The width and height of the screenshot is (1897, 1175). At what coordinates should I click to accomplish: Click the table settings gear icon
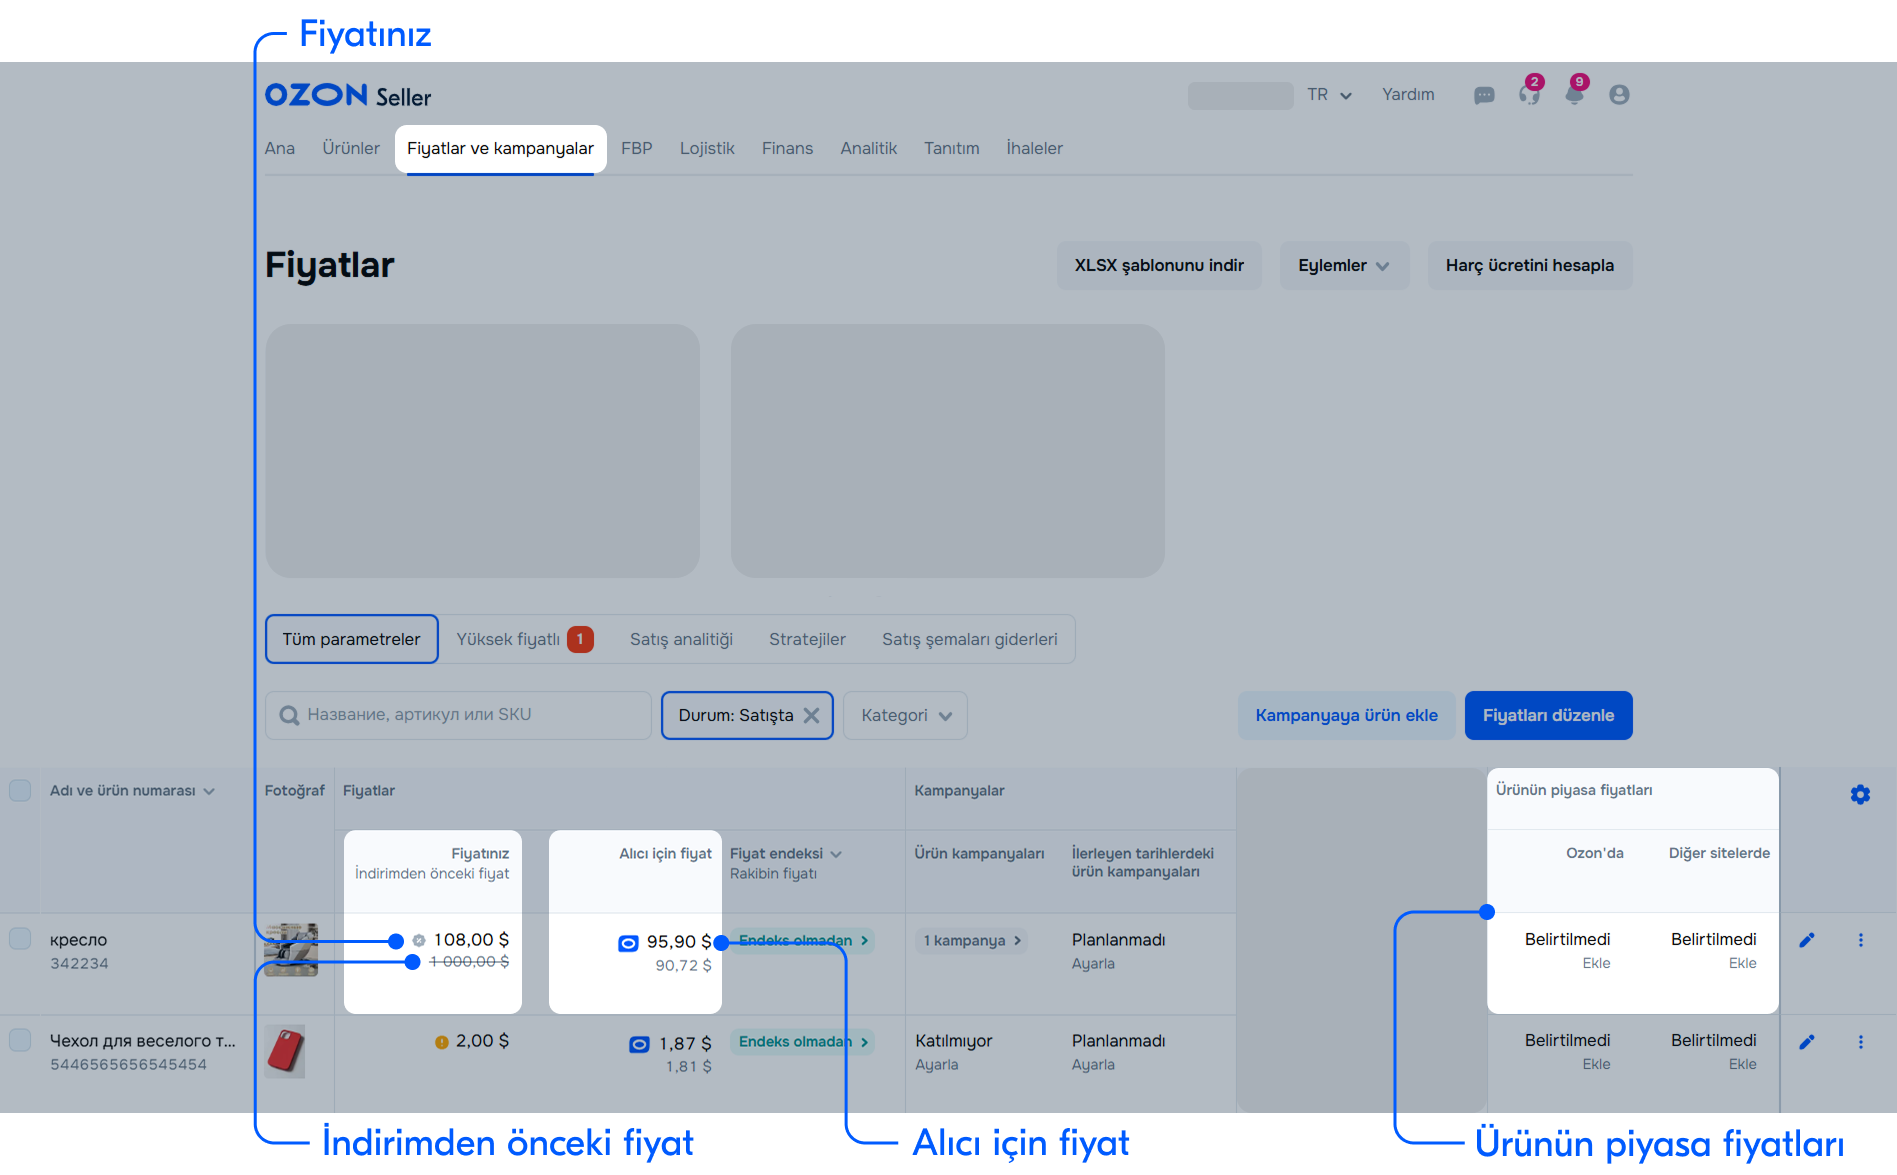1860,795
